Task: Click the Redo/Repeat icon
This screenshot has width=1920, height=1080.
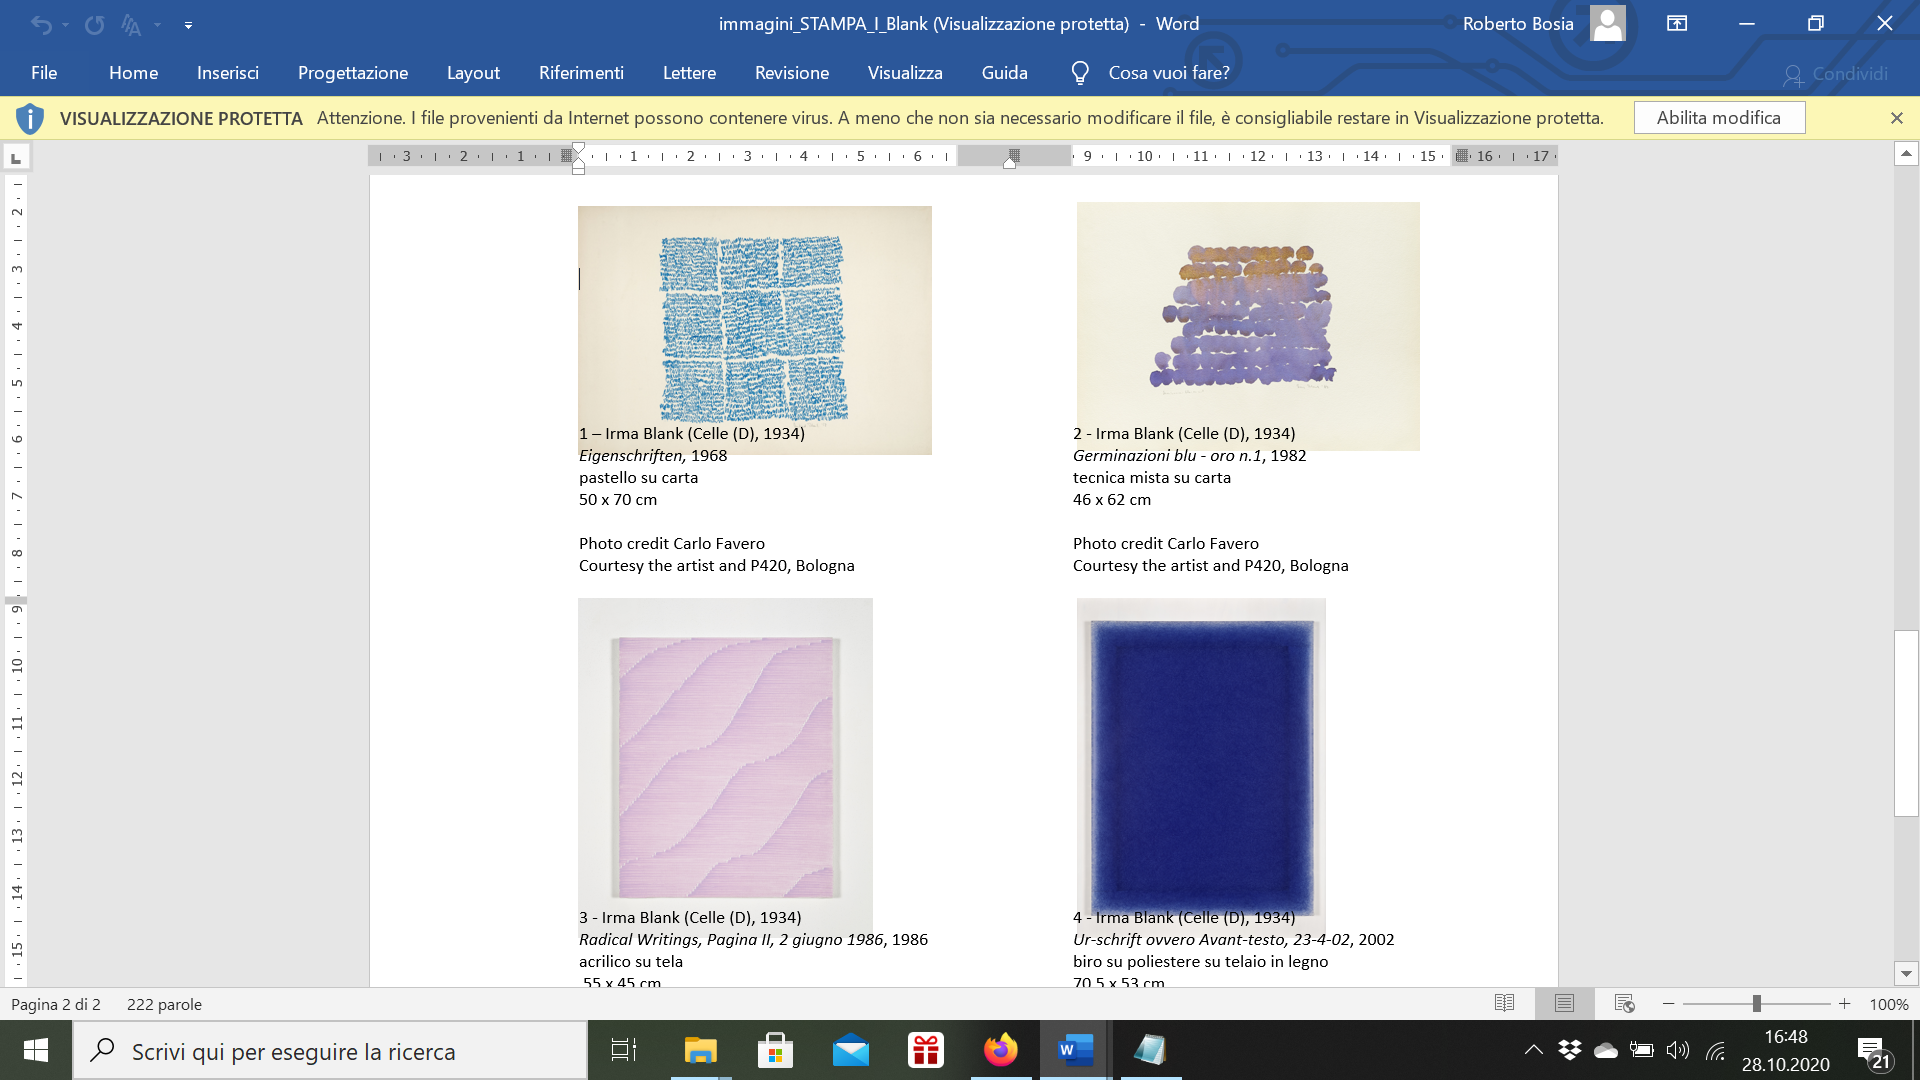Action: tap(94, 24)
